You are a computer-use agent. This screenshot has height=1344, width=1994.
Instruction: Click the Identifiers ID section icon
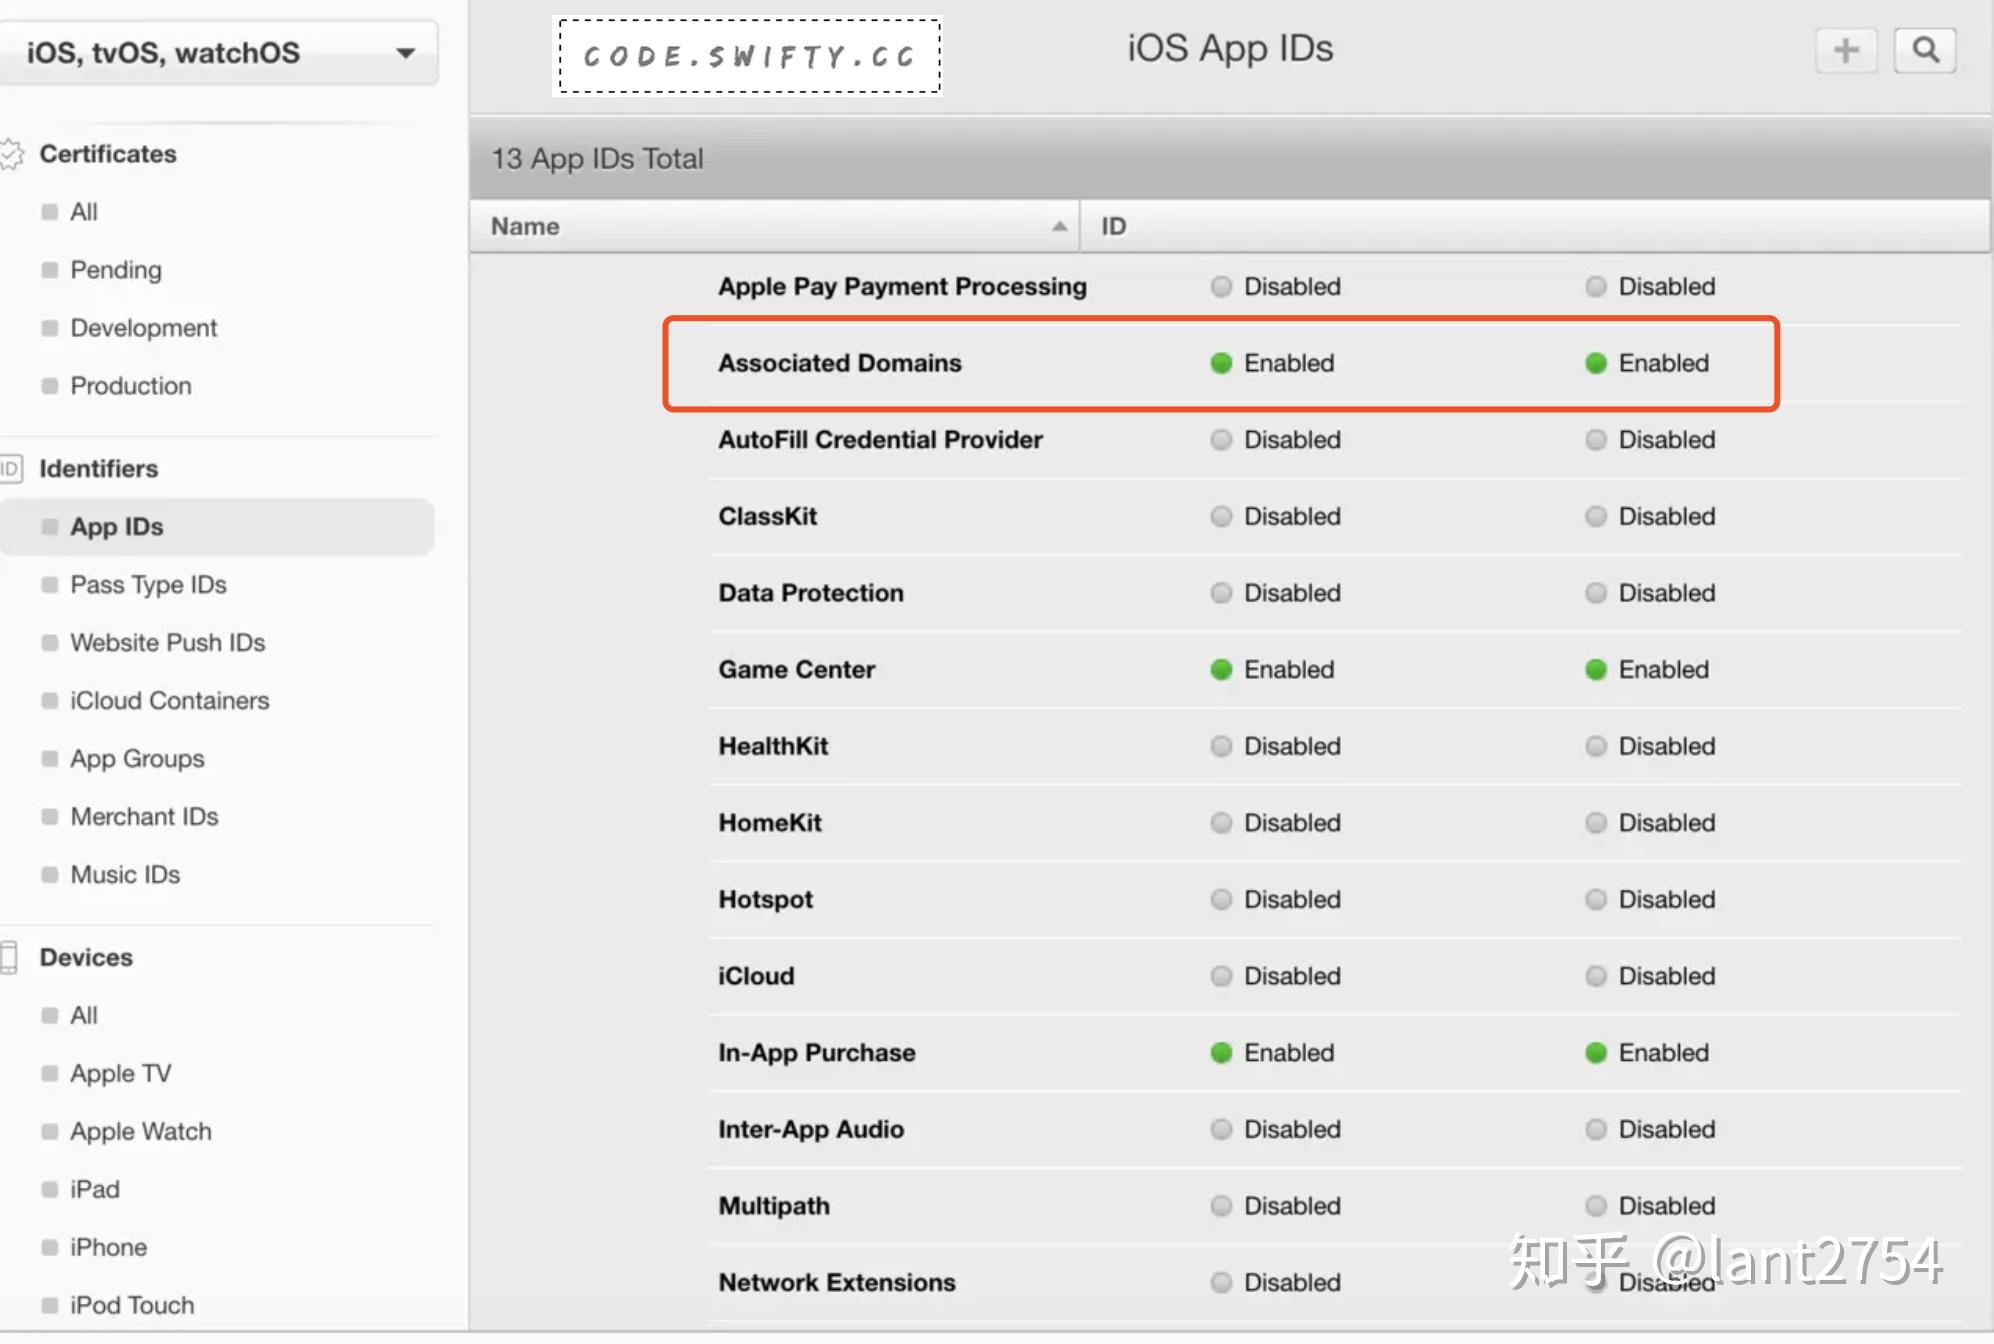(x=11, y=469)
